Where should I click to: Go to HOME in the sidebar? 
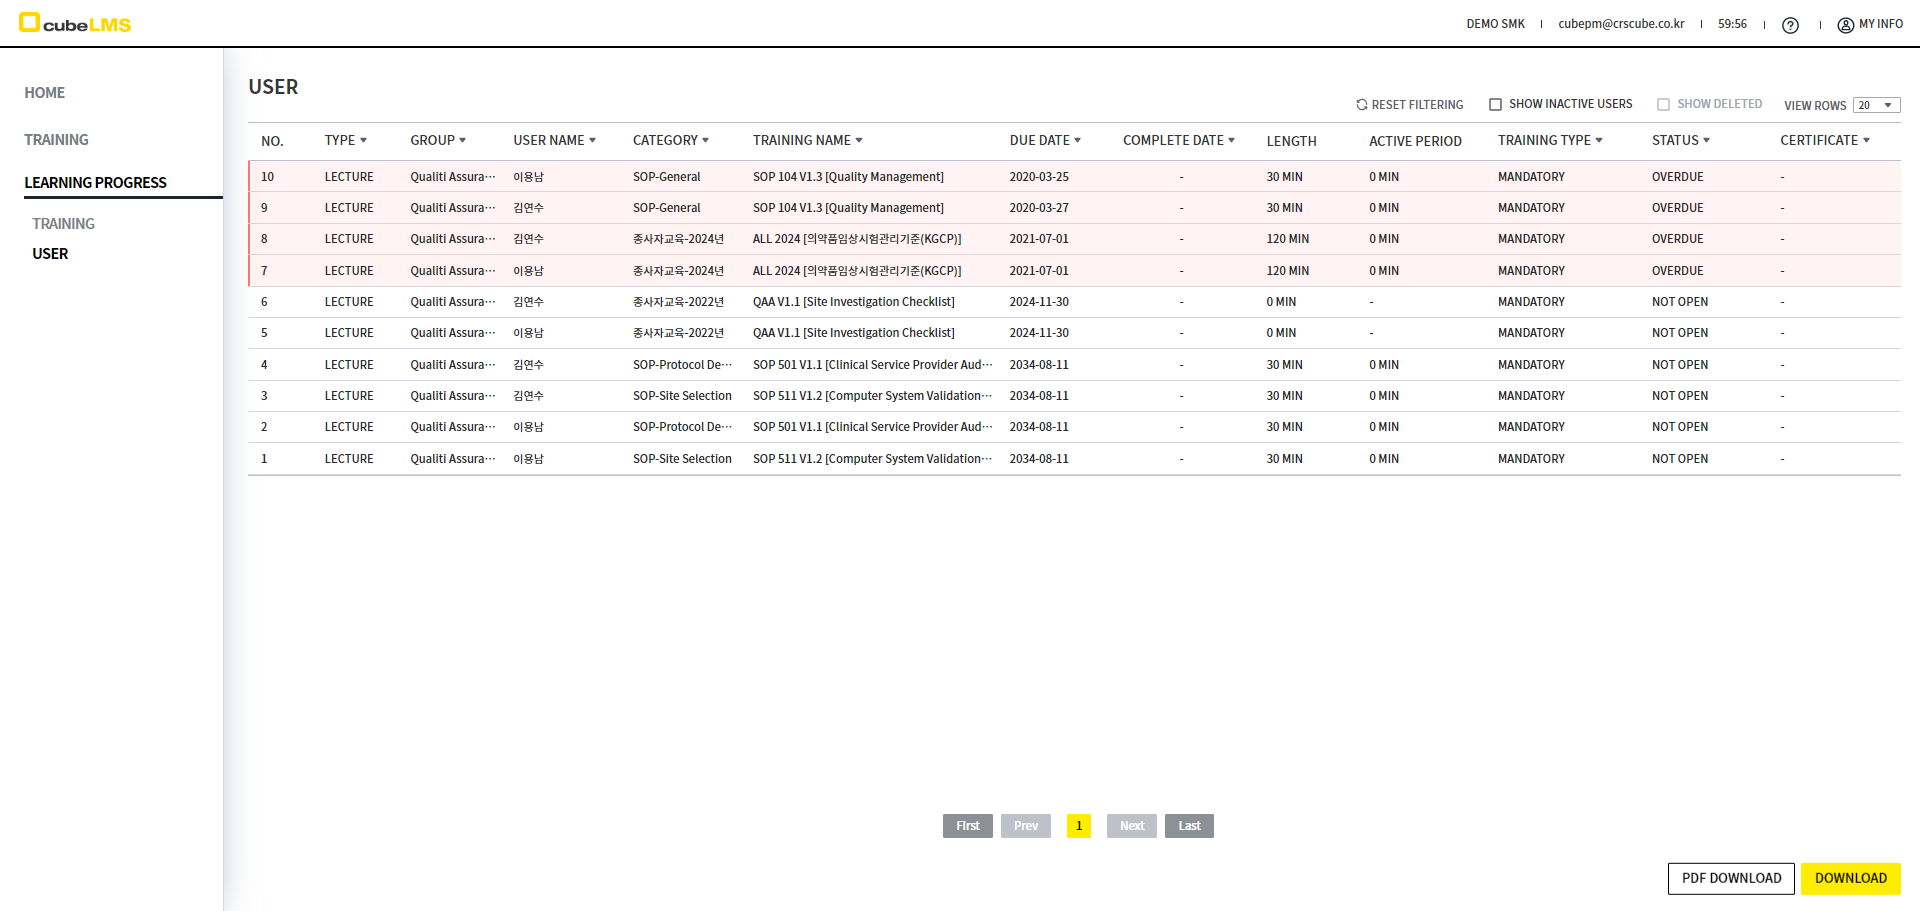coord(45,93)
